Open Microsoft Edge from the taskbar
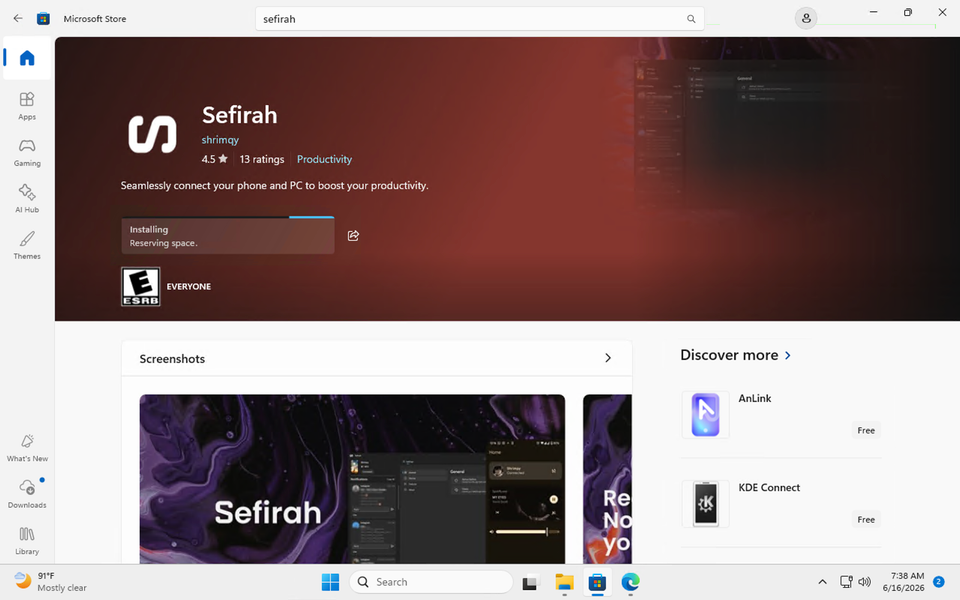 (x=630, y=582)
